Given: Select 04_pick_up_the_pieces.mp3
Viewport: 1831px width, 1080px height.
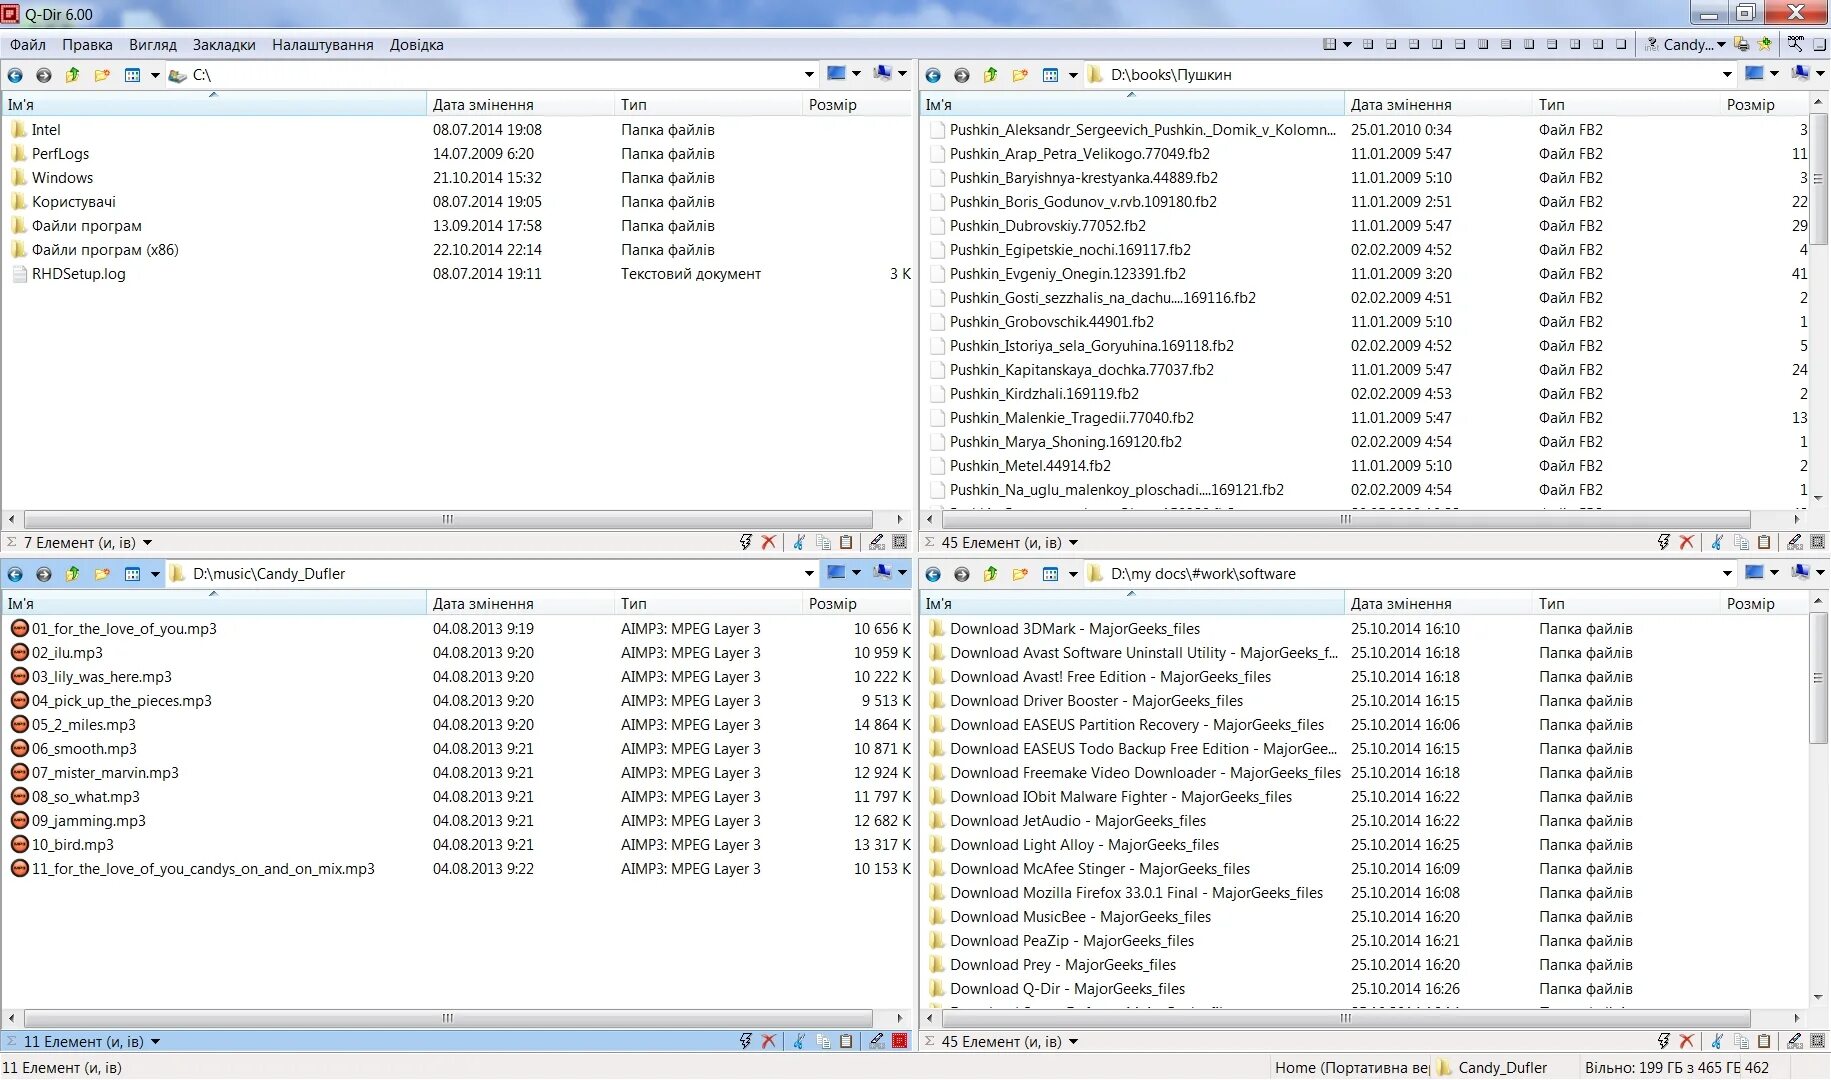Looking at the screenshot, I should click(x=121, y=701).
